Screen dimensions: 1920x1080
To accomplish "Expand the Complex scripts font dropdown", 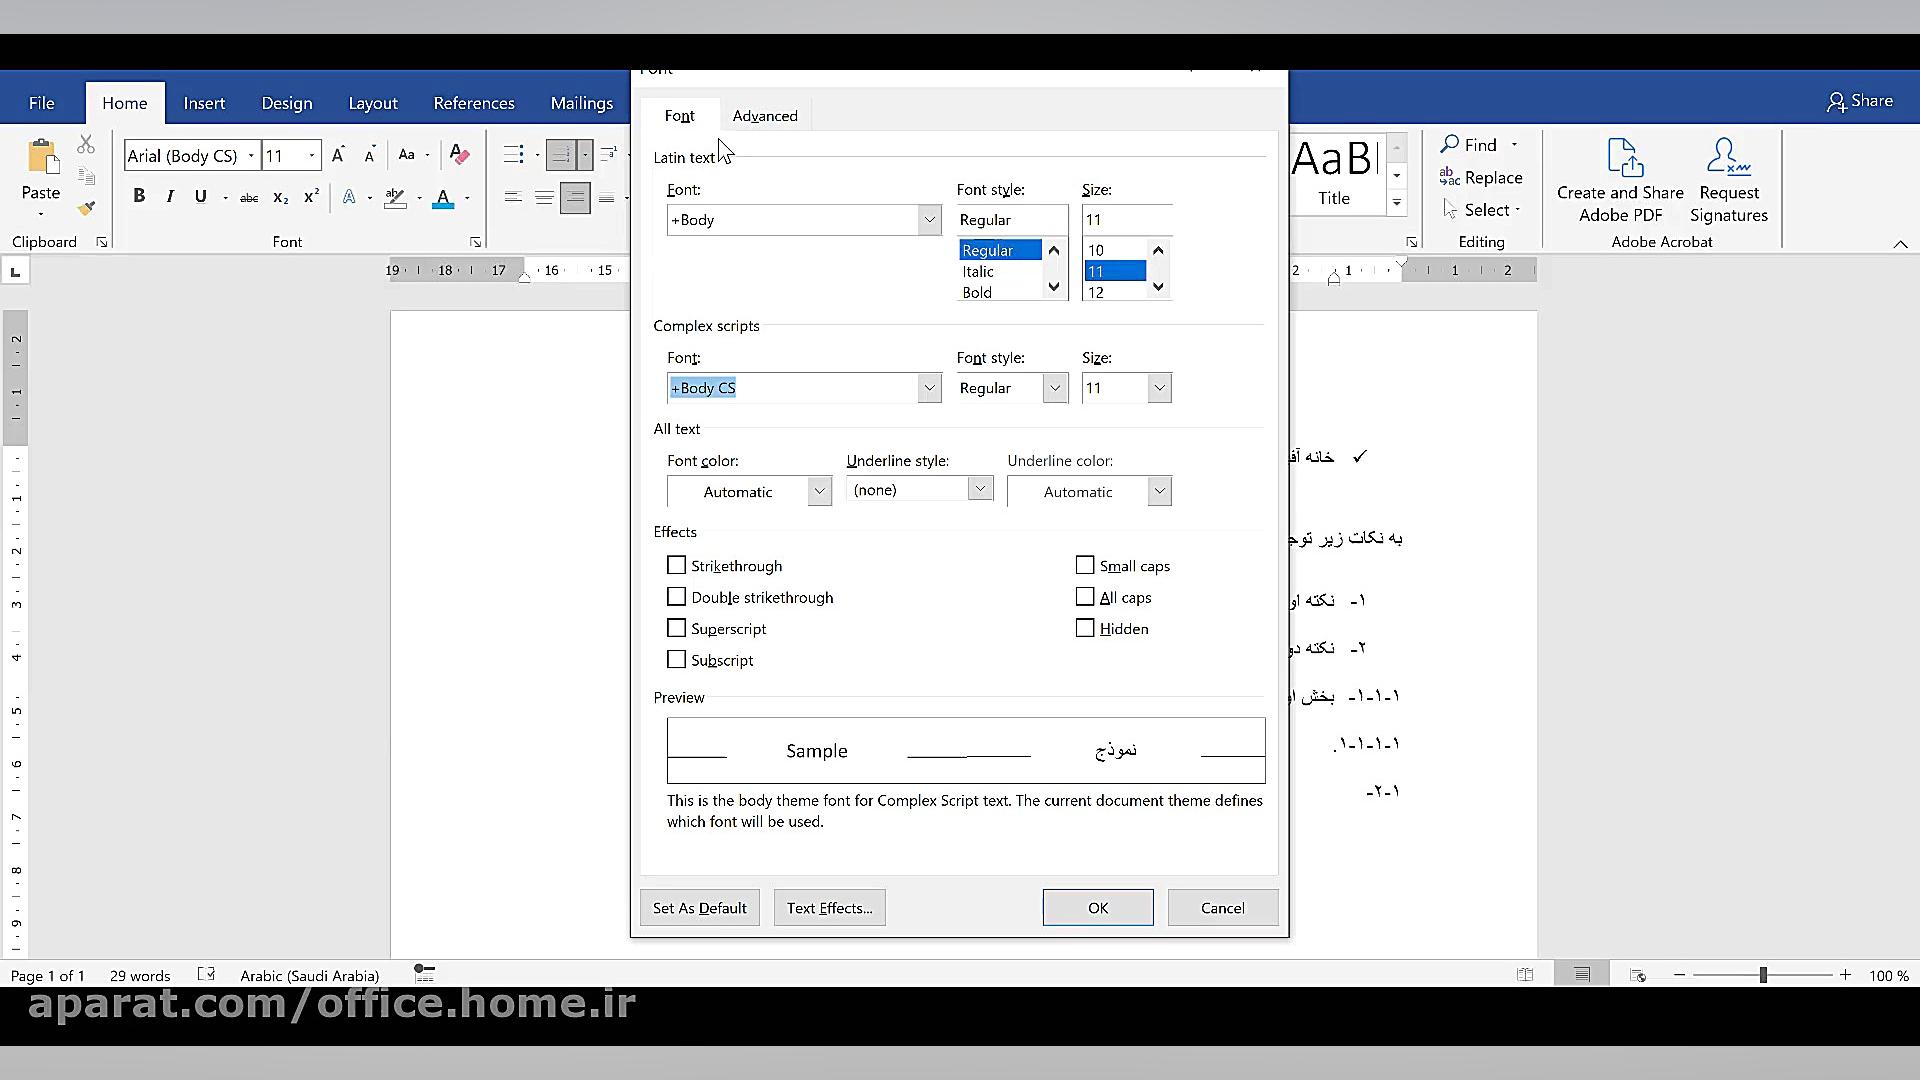I will coord(929,388).
